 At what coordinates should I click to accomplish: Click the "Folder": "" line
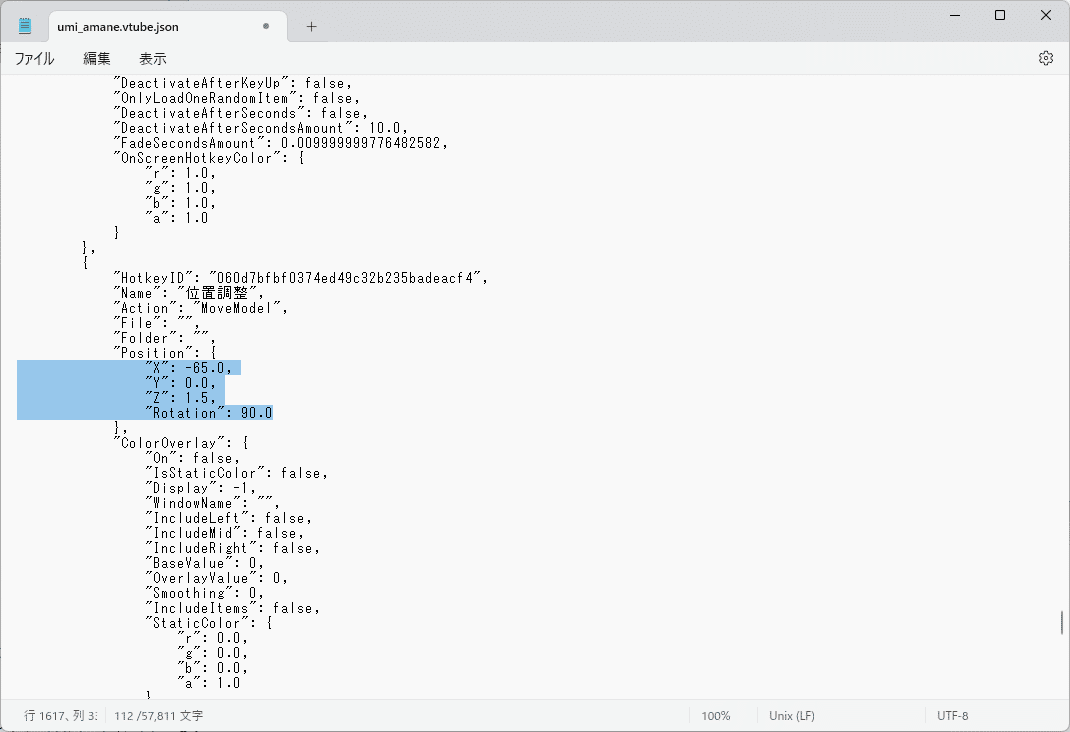point(164,338)
